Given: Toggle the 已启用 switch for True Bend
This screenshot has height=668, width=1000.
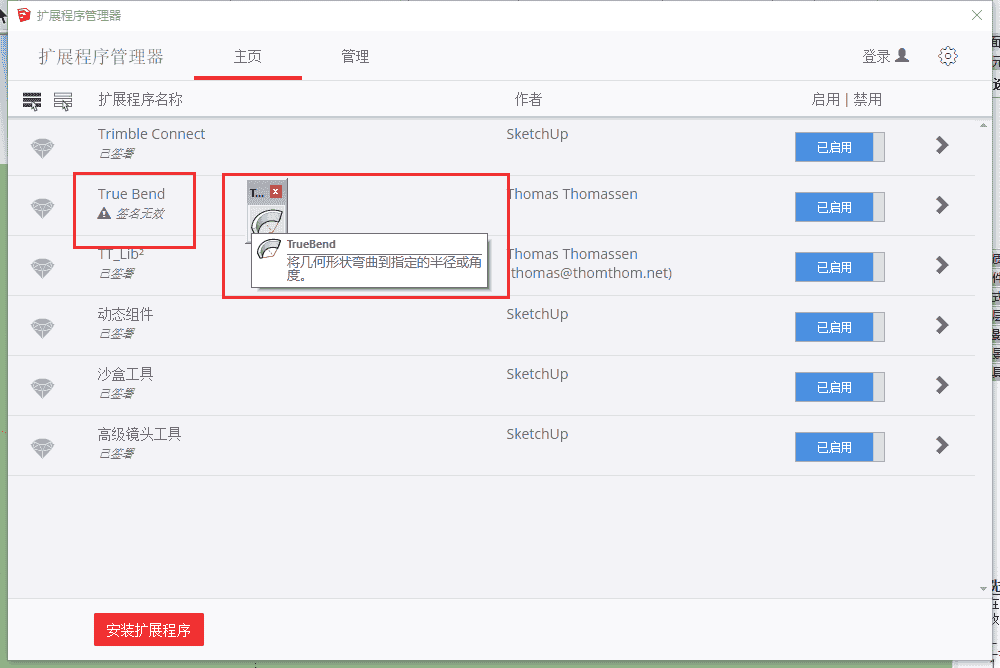Looking at the screenshot, I should pyautogui.click(x=839, y=207).
